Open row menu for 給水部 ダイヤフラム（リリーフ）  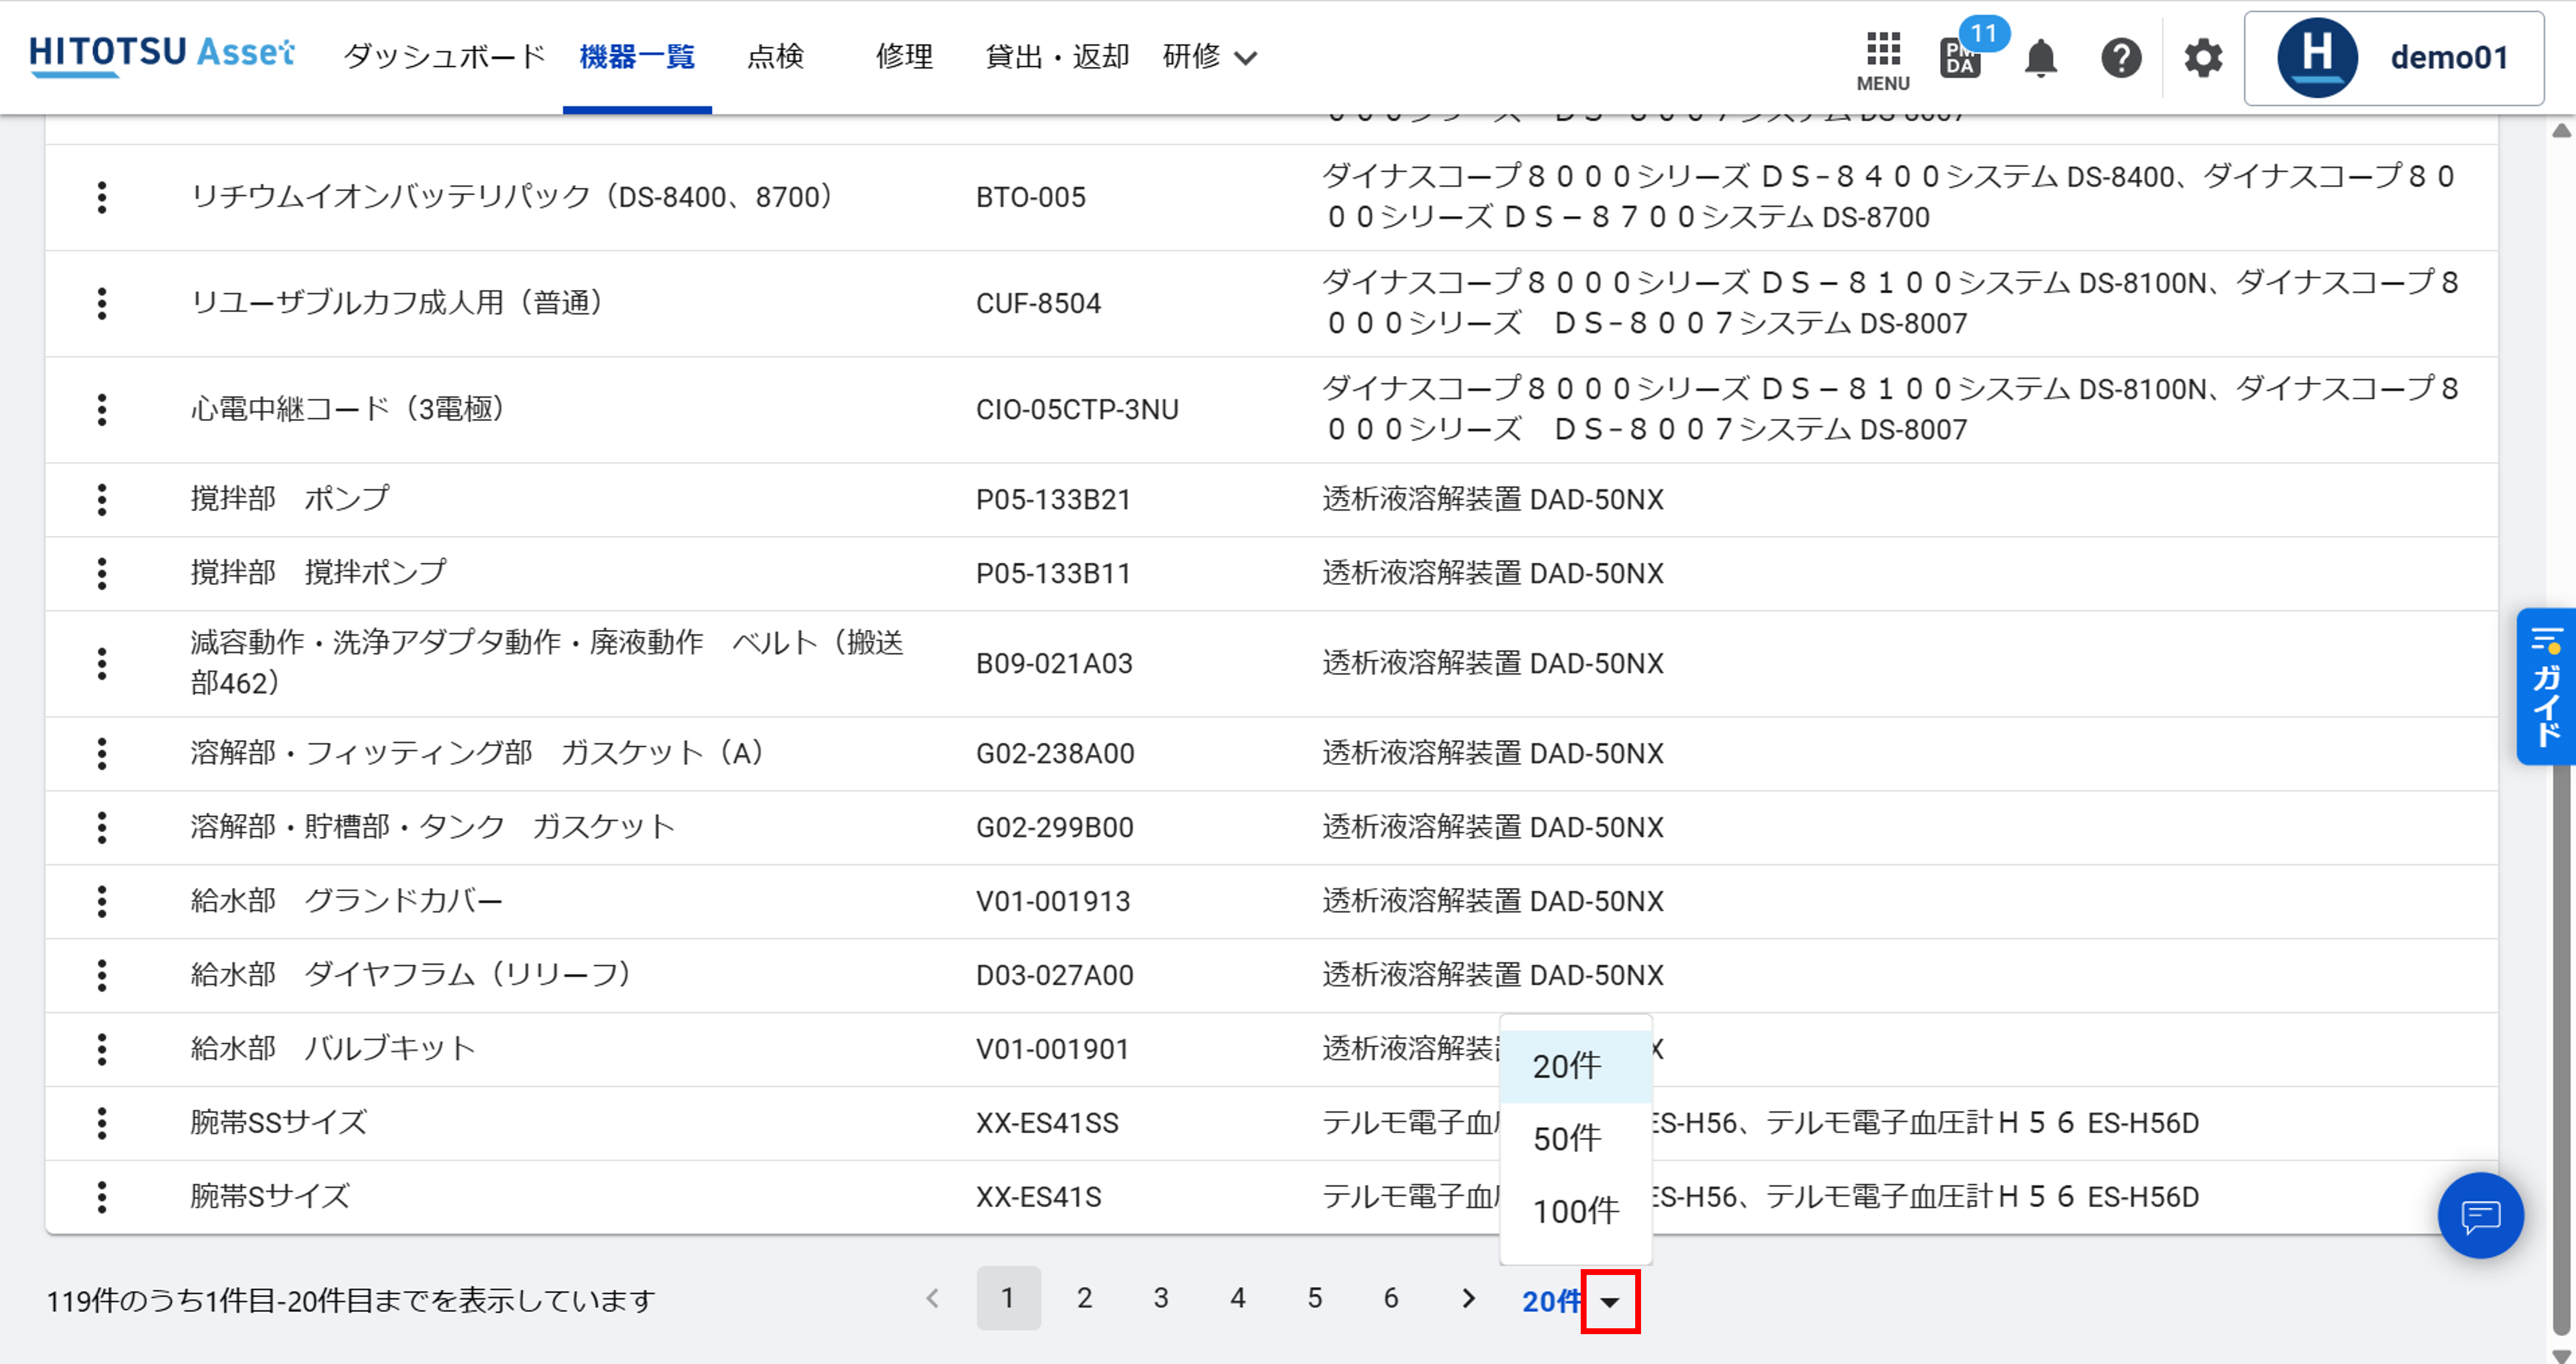[x=101, y=975]
